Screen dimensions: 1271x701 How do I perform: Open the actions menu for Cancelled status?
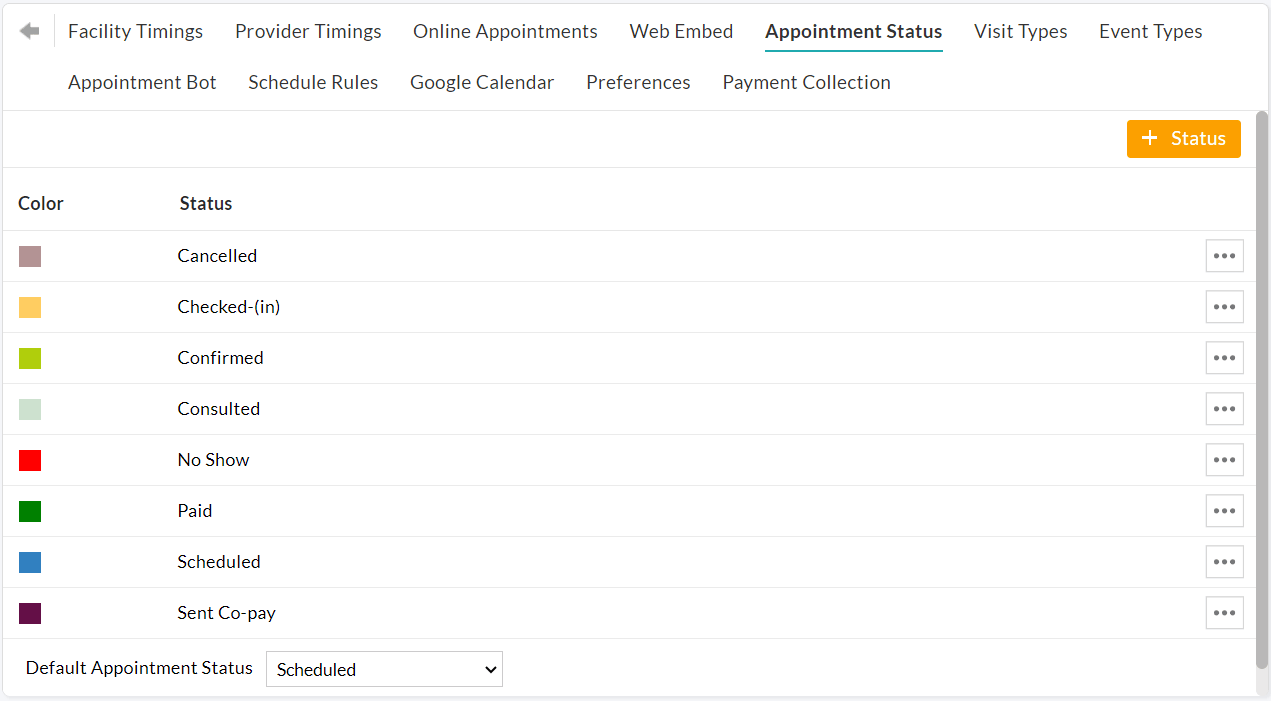pyautogui.click(x=1224, y=256)
